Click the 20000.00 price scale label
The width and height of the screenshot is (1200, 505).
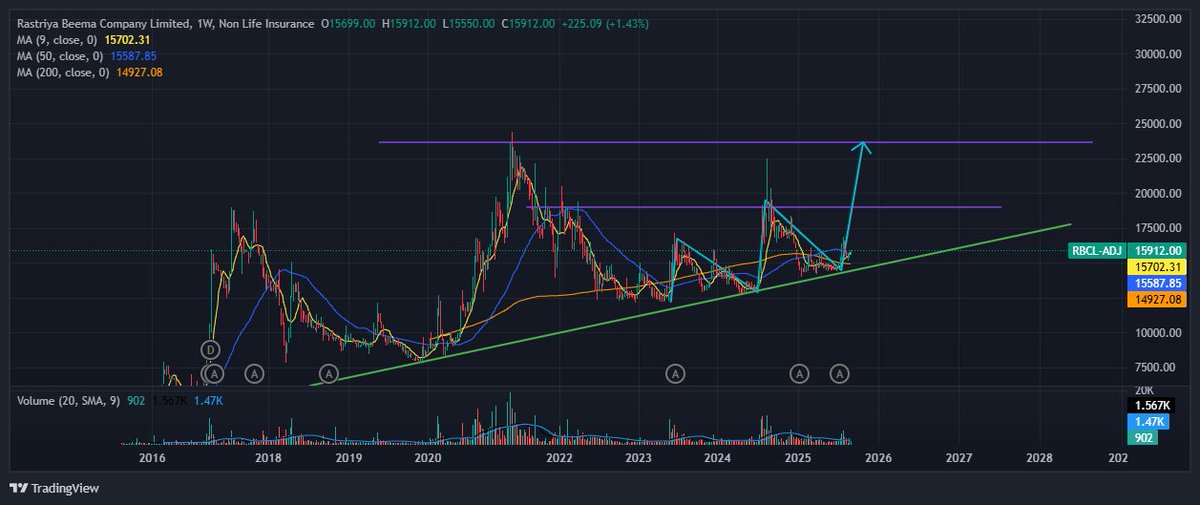[x=1157, y=193]
